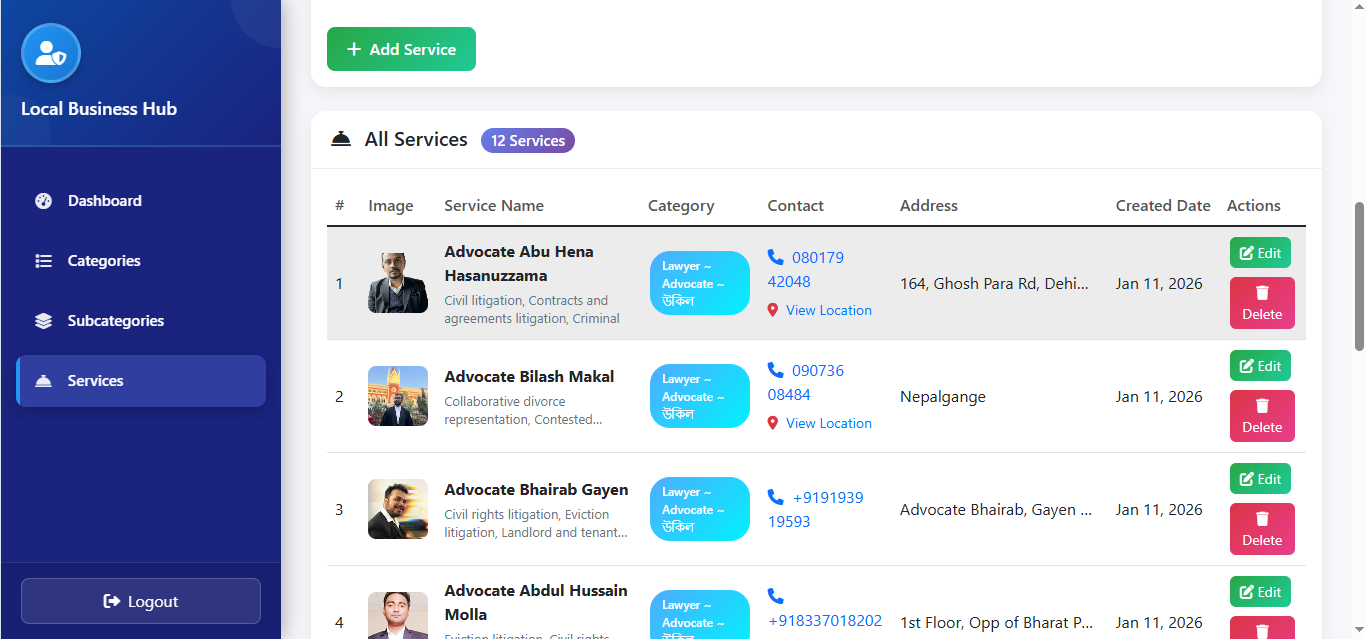Select the Services bell icon in sidebar
Viewport: 1366px width, 639px height.
point(43,380)
